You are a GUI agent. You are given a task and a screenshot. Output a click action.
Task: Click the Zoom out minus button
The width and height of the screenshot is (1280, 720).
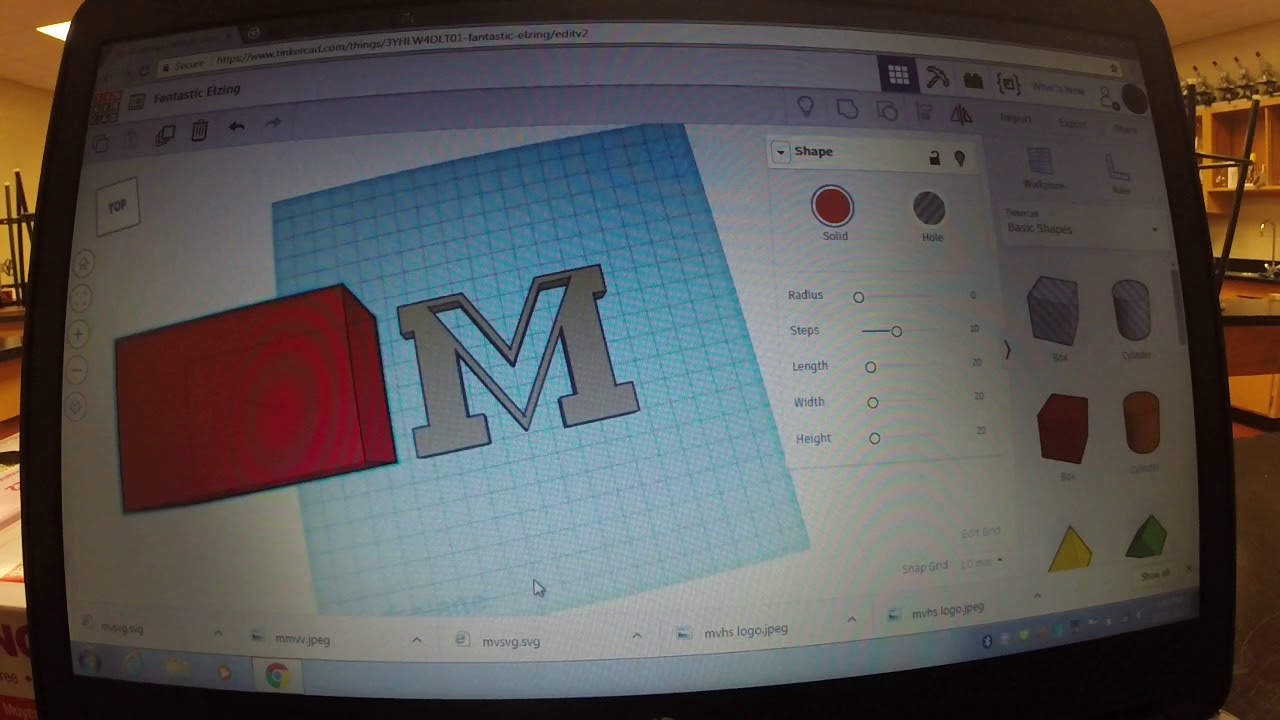pos(78,370)
